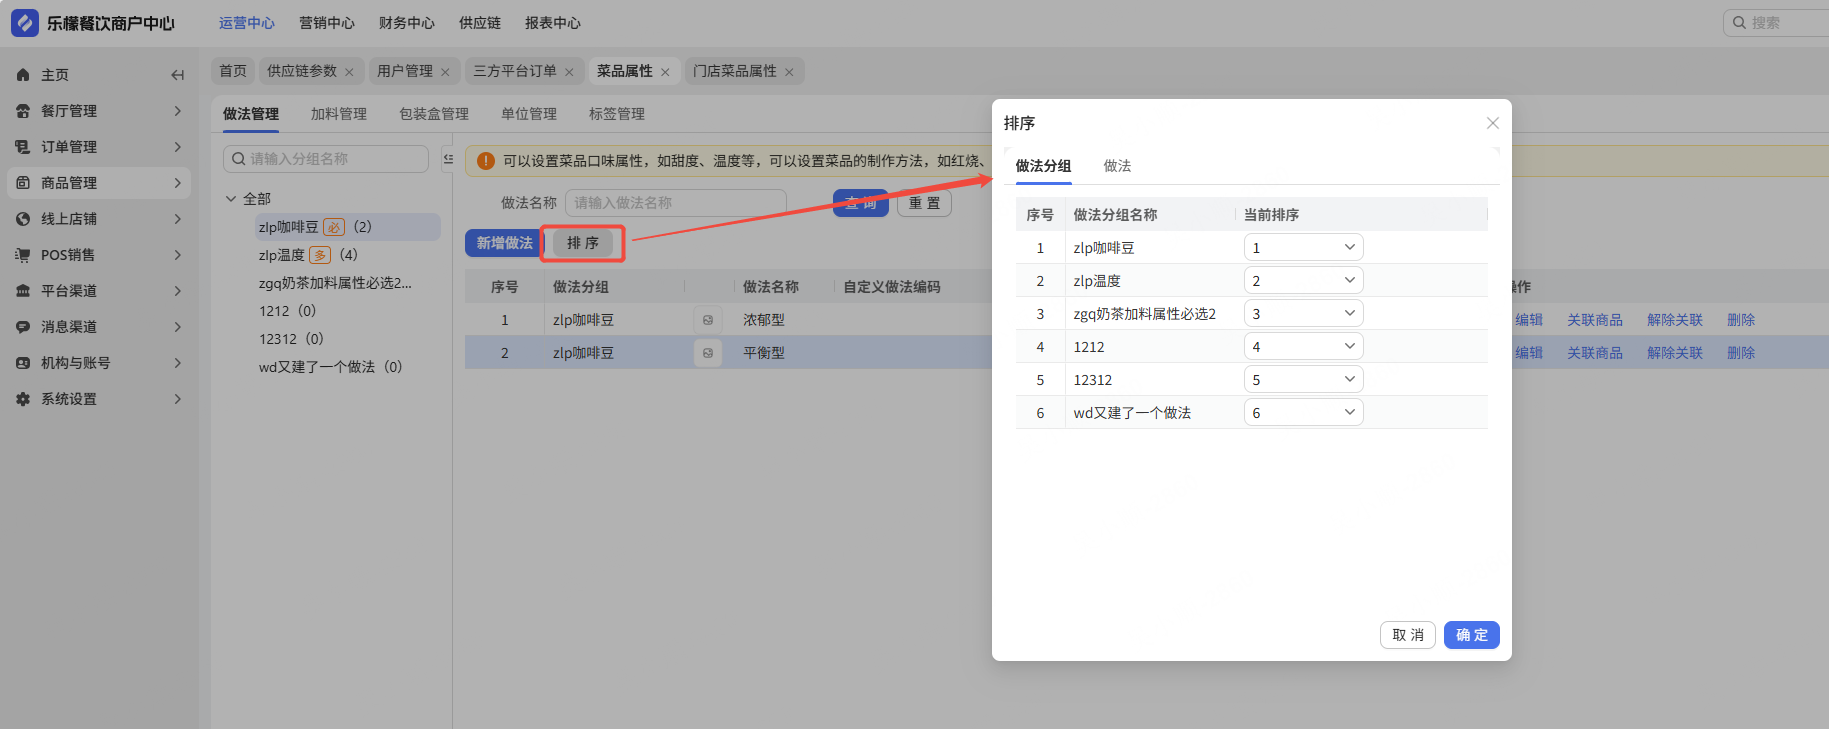Click the 请输入做法名称 input field
The height and width of the screenshot is (729, 1829).
[x=676, y=203]
